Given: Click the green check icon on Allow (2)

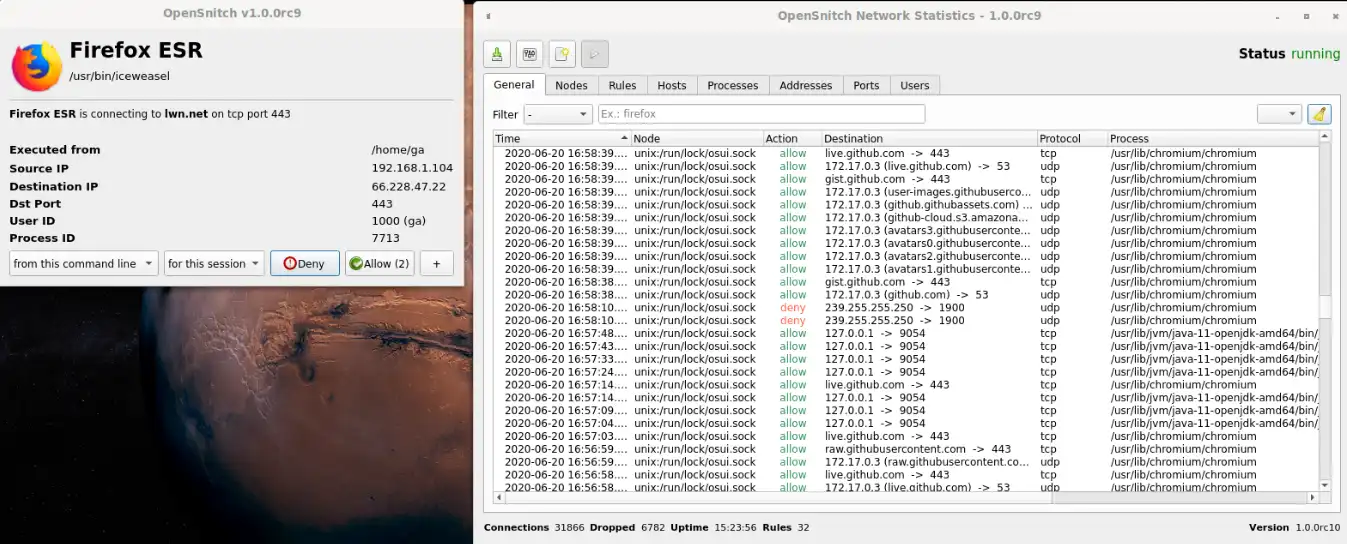Looking at the screenshot, I should [356, 264].
